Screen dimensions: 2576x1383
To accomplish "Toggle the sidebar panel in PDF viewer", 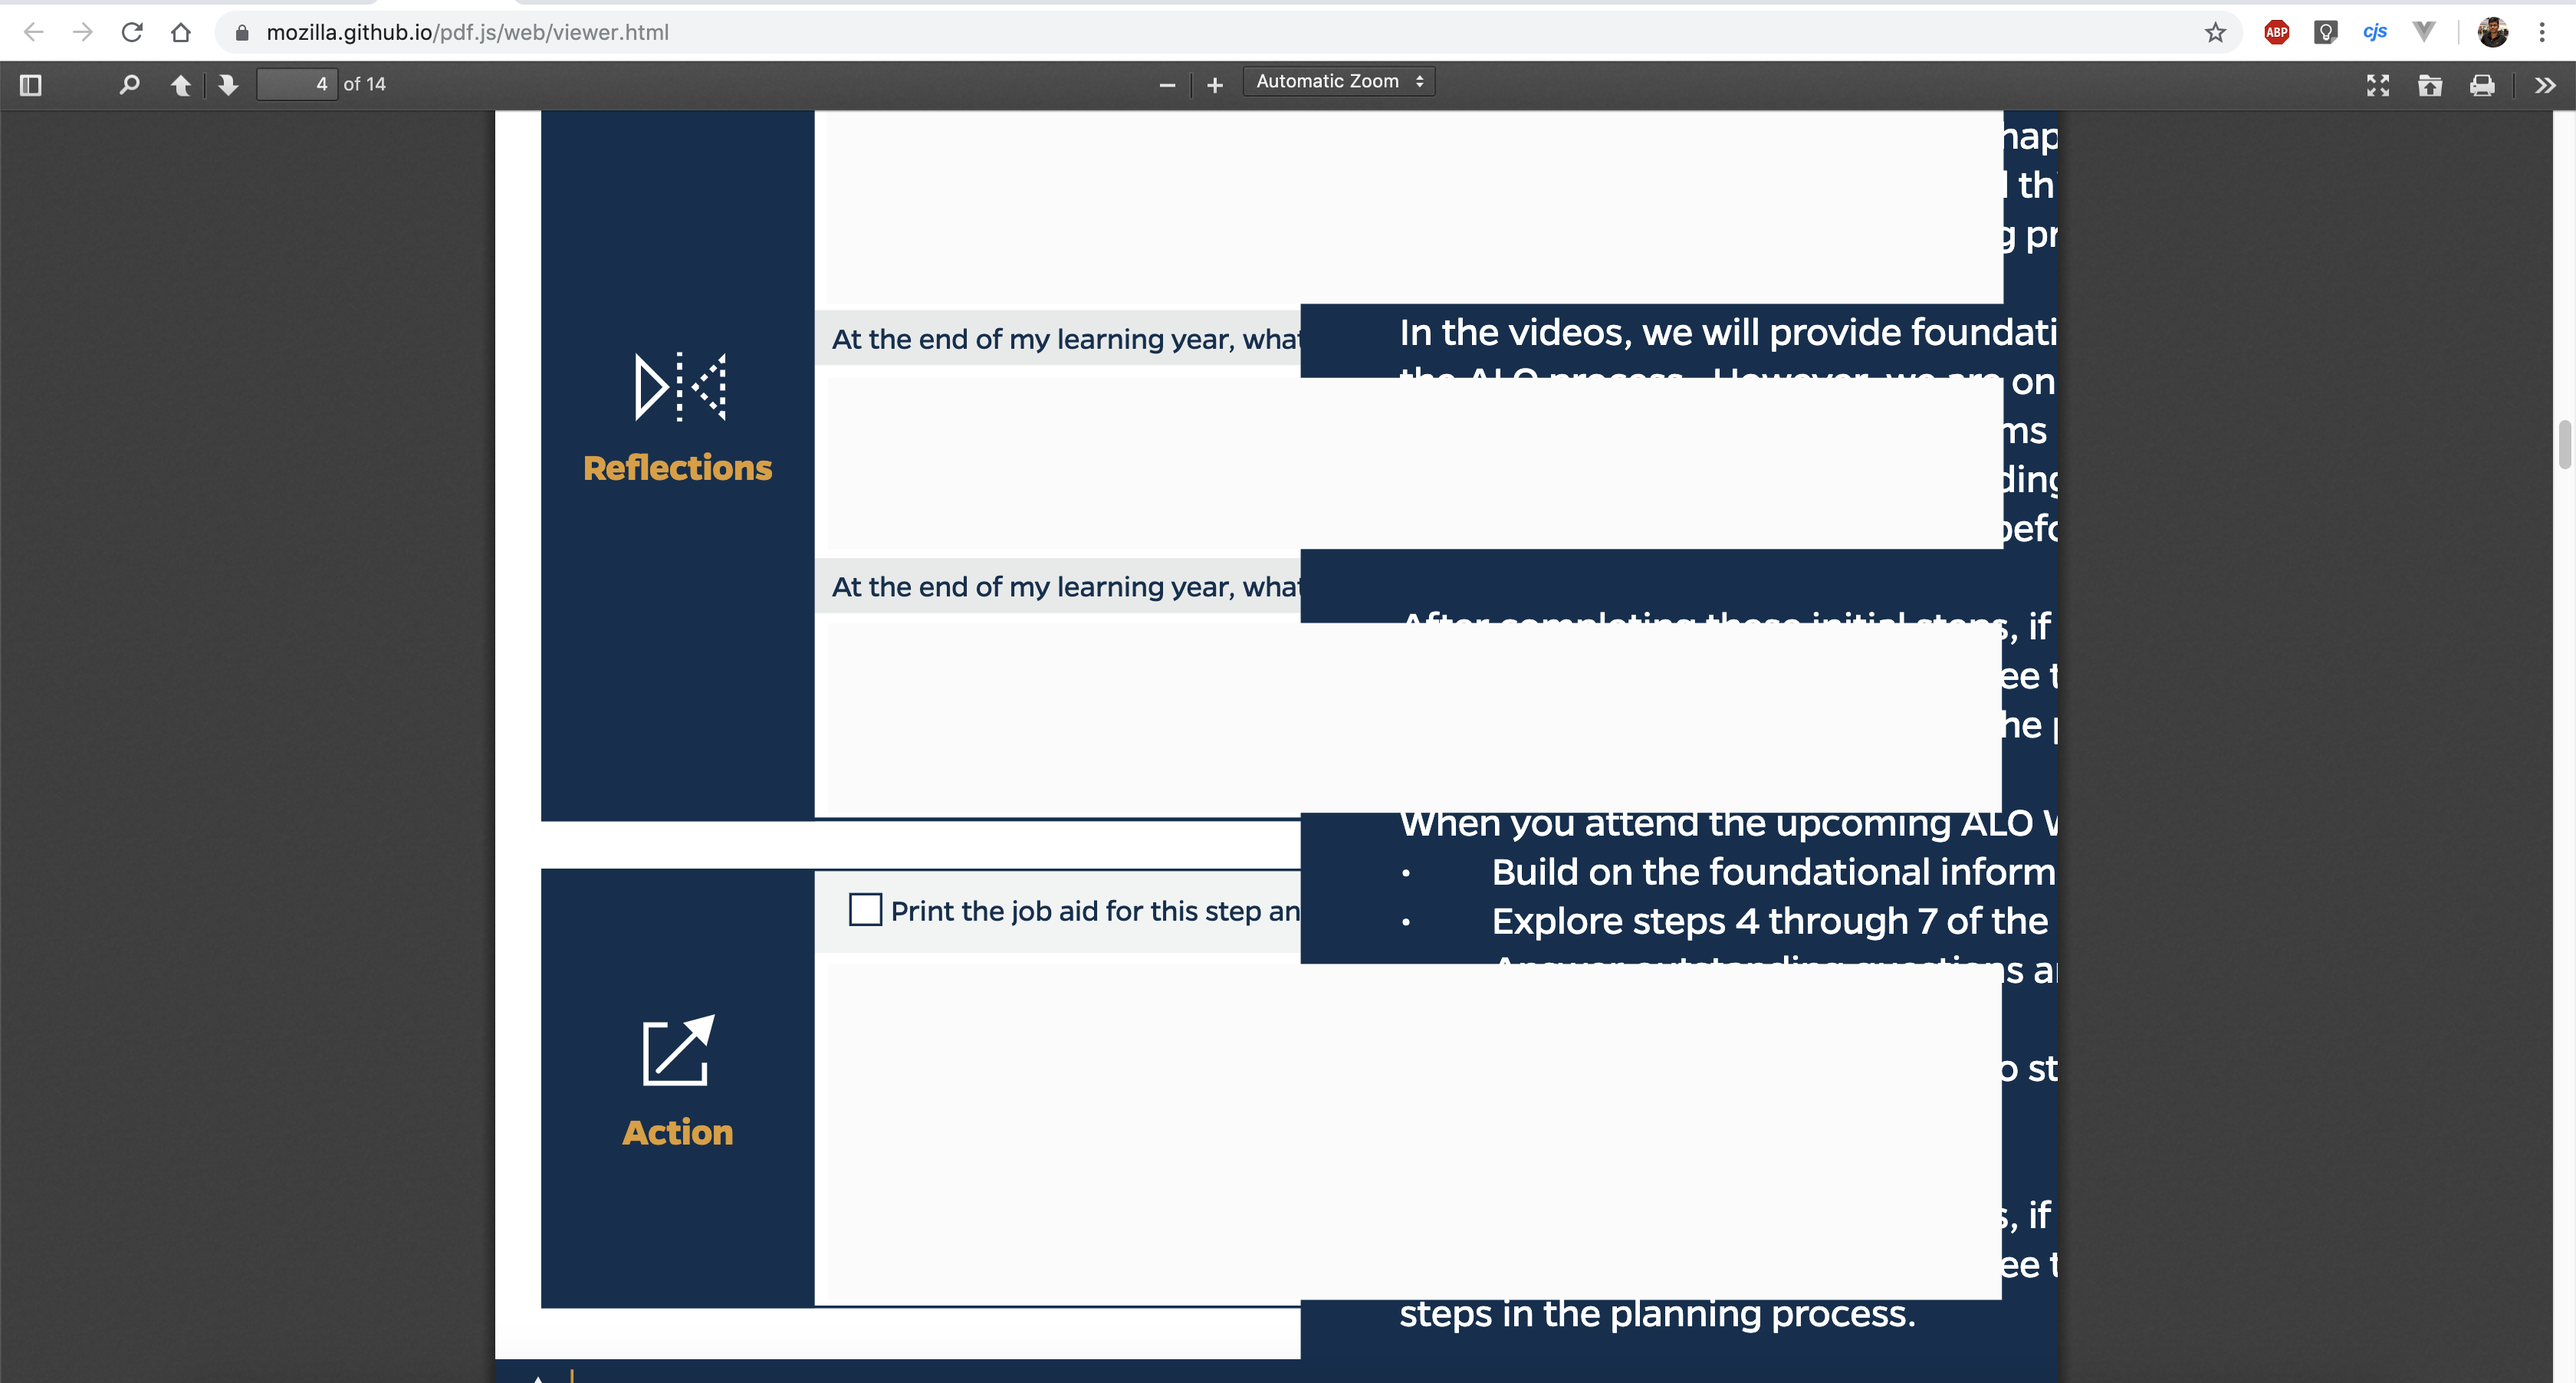I will [x=30, y=85].
